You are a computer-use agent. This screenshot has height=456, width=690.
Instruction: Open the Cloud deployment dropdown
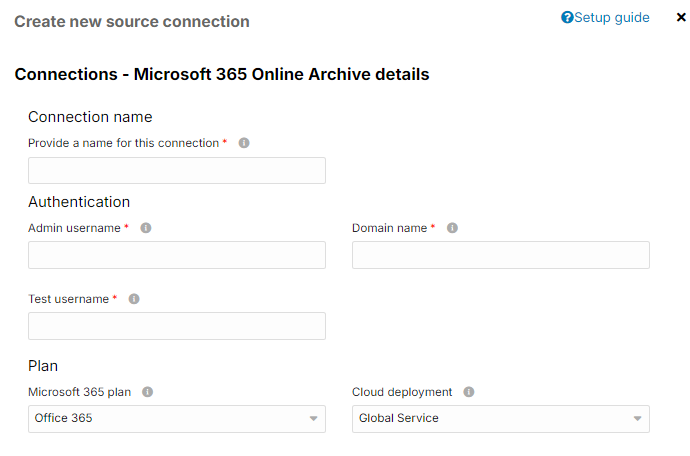pyautogui.click(x=501, y=419)
